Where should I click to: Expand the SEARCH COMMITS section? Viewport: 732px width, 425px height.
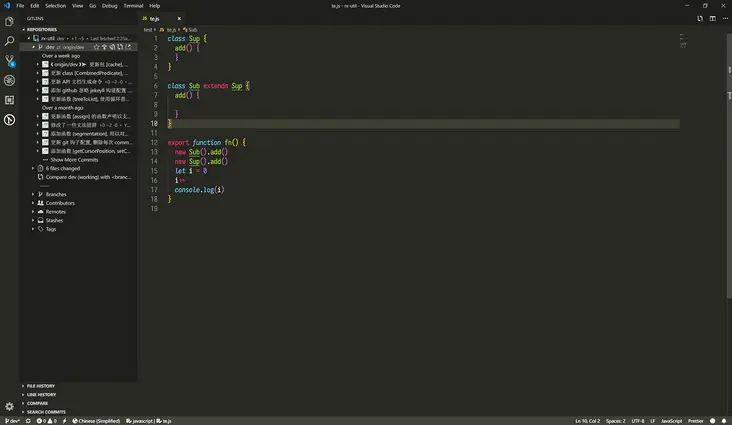click(46, 412)
